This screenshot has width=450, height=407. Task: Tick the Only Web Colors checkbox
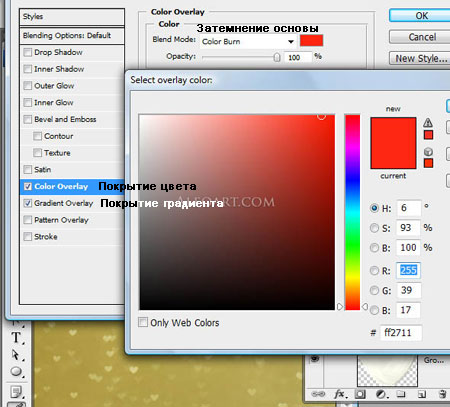click(143, 322)
